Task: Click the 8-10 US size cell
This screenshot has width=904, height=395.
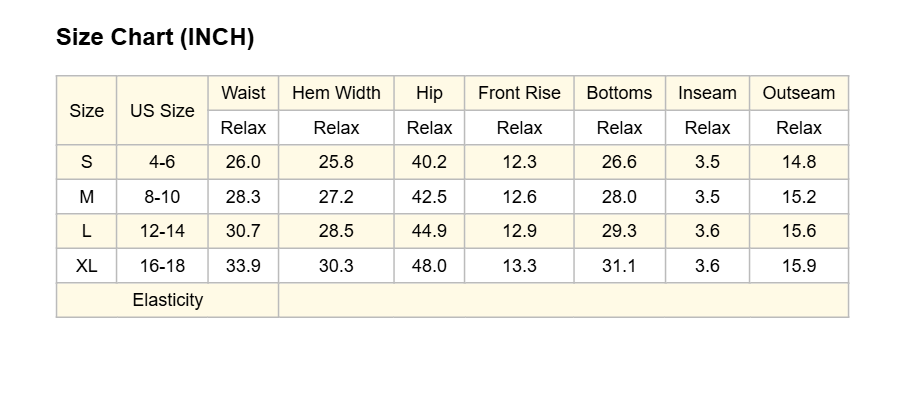Action: coord(162,197)
